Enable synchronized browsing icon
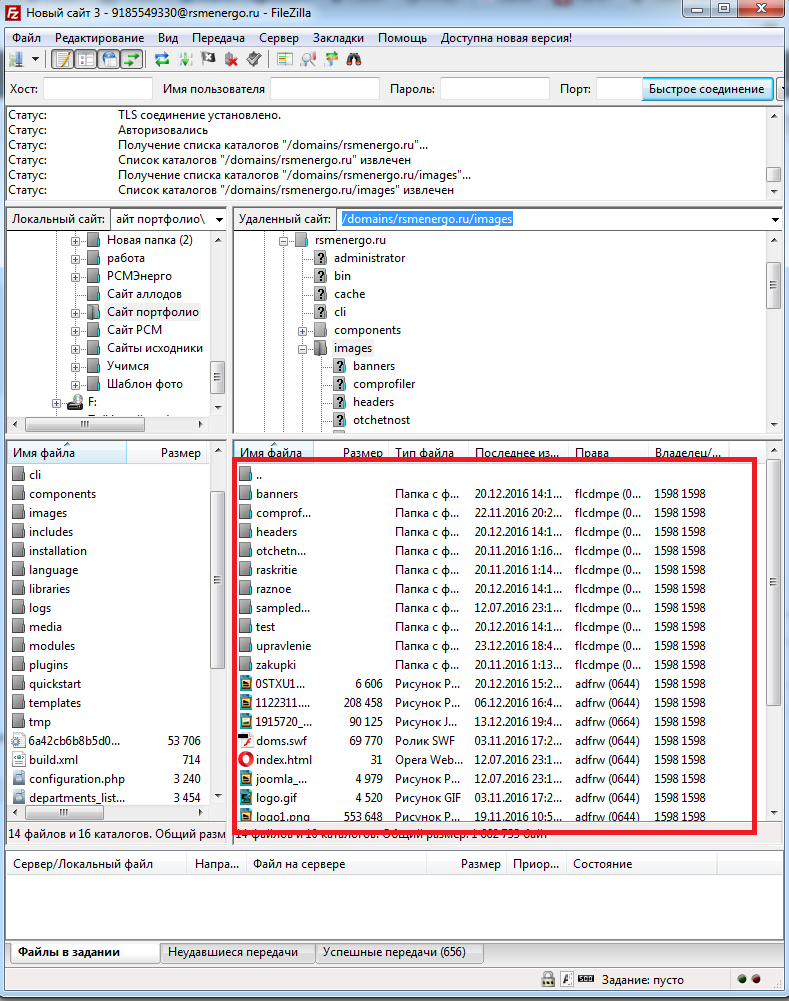Viewport: 789px width, 1001px height. (331, 59)
